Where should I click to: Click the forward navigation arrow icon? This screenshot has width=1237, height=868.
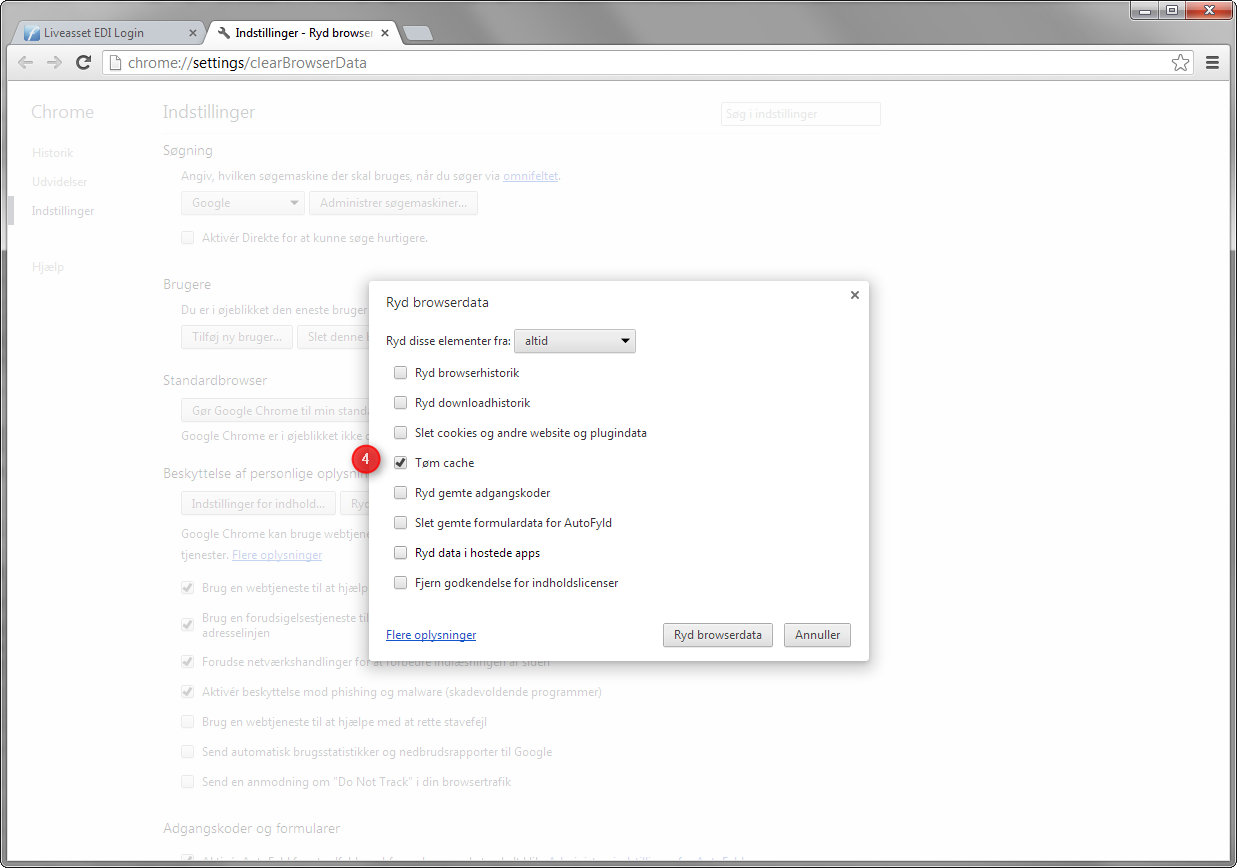coord(54,63)
